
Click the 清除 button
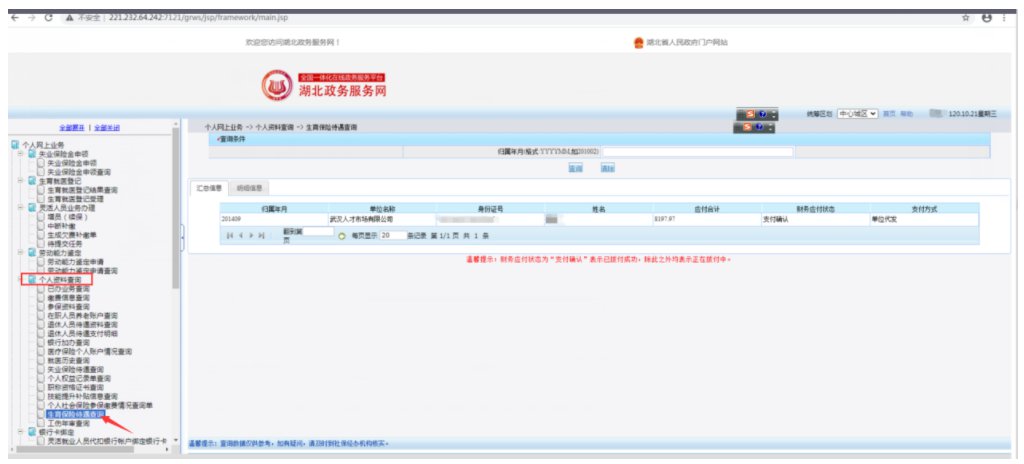607,168
